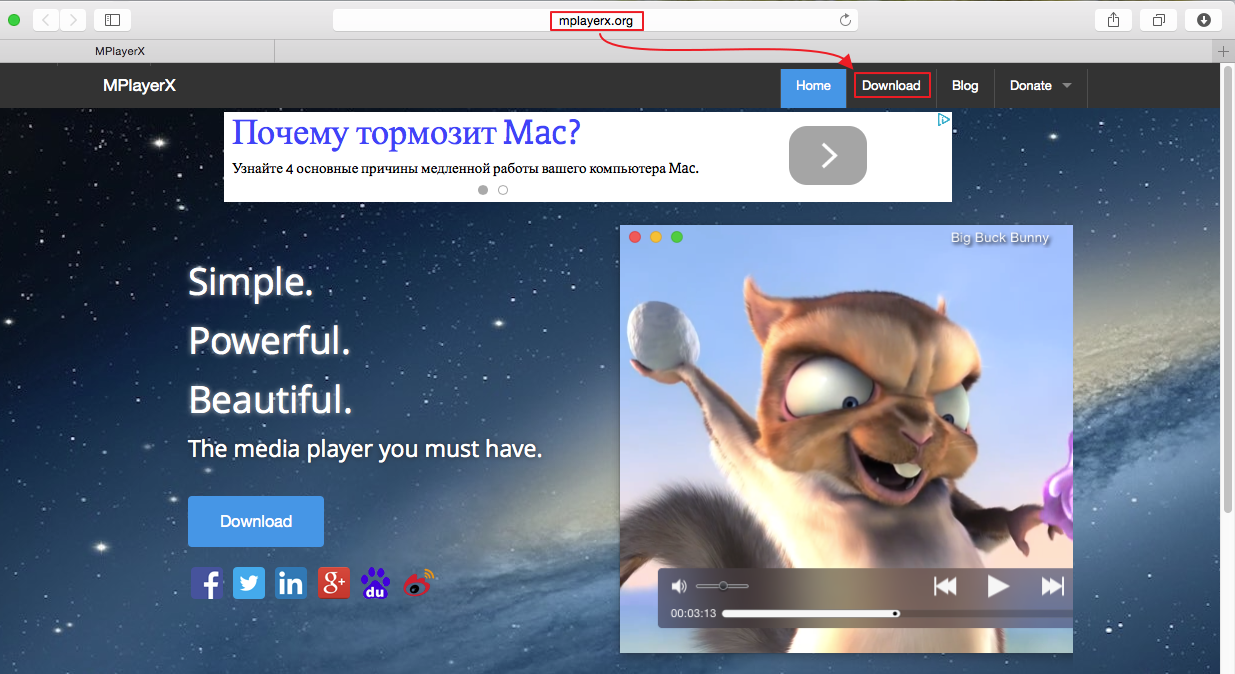Click the mplayerx.org address bar
This screenshot has height=674, width=1235.
tap(596, 20)
